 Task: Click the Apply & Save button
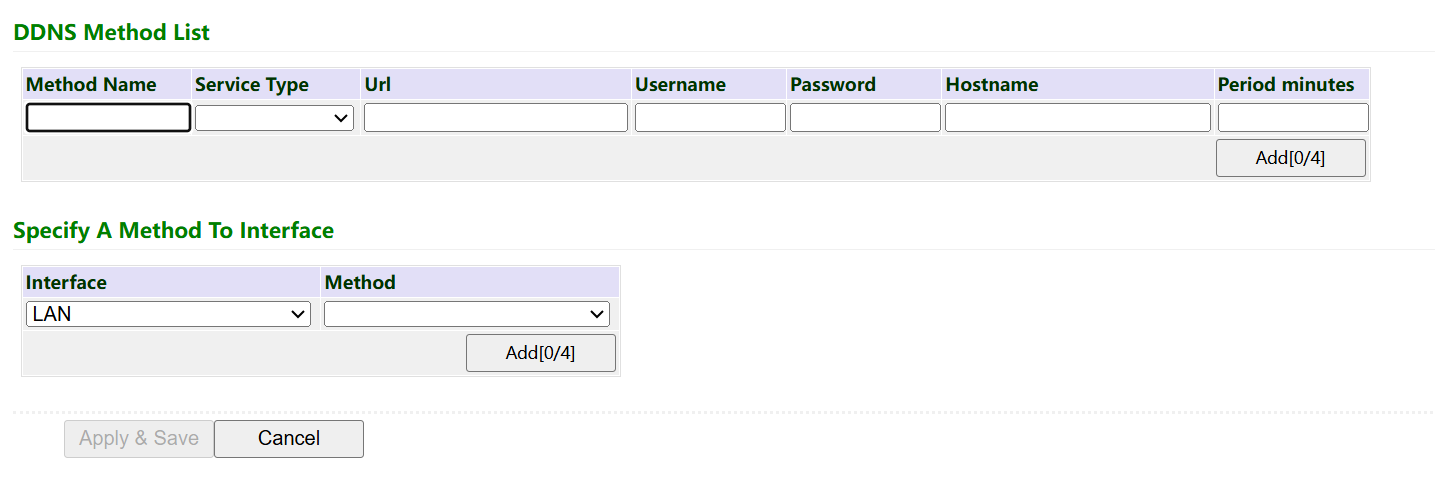(x=139, y=439)
